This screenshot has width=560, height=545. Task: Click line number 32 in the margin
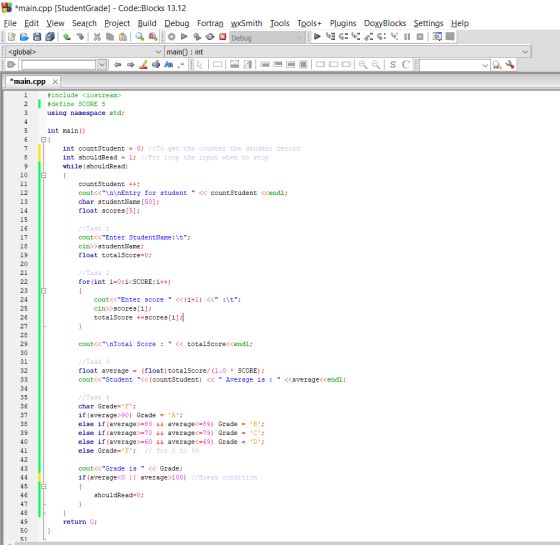coord(24,371)
